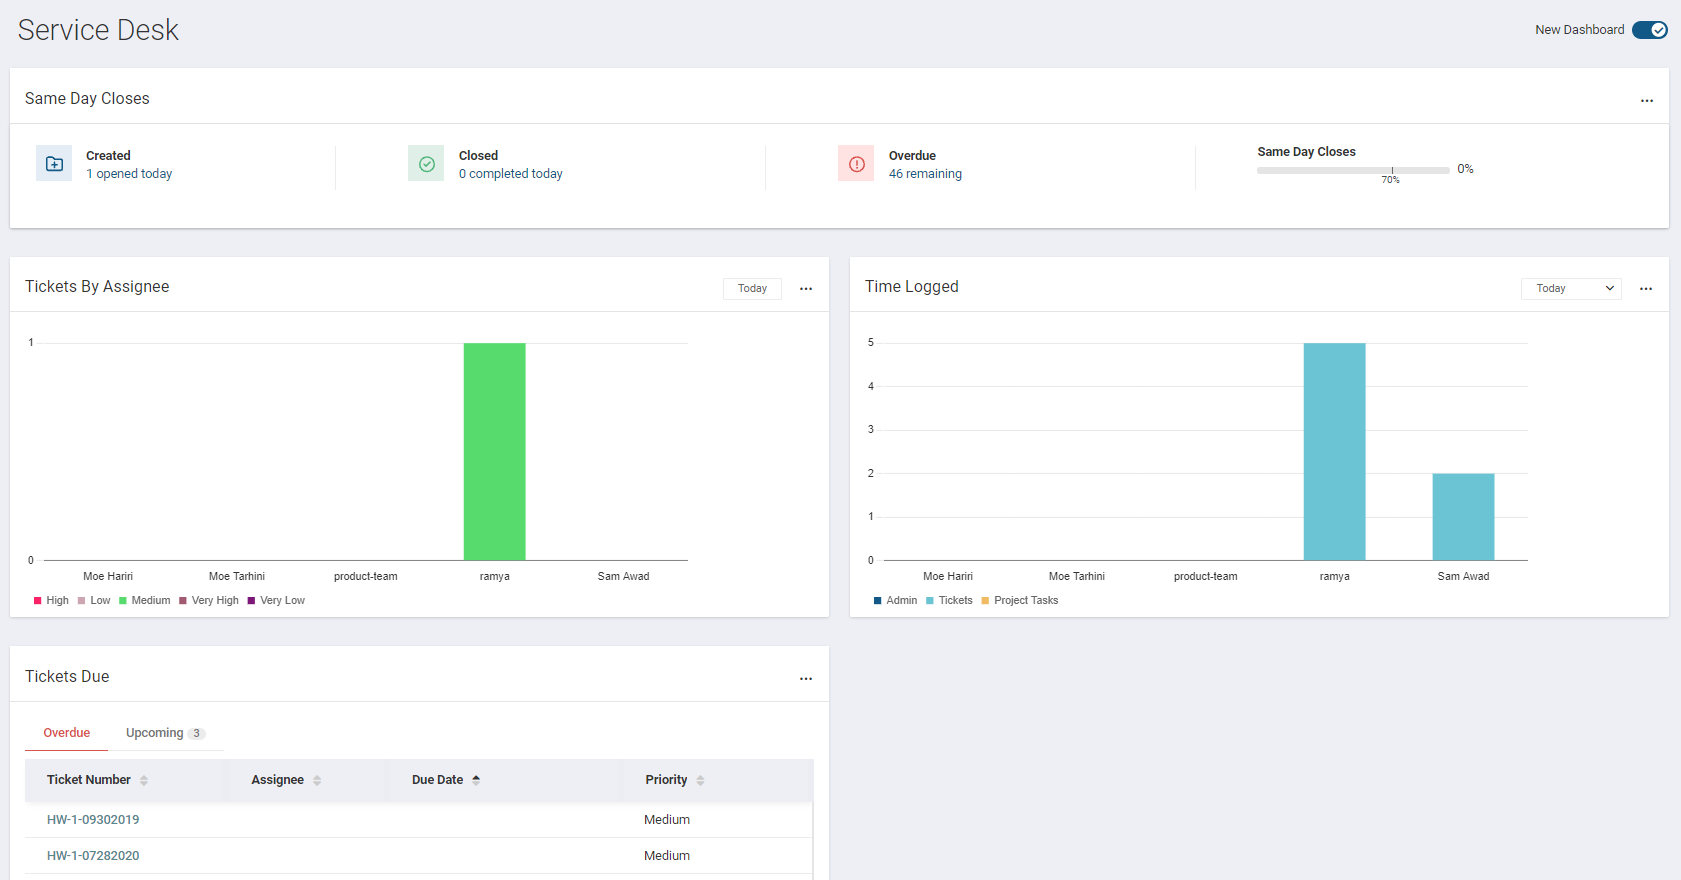The height and width of the screenshot is (880, 1681).
Task: Open ticket HW-1-07282020
Action: pos(93,856)
